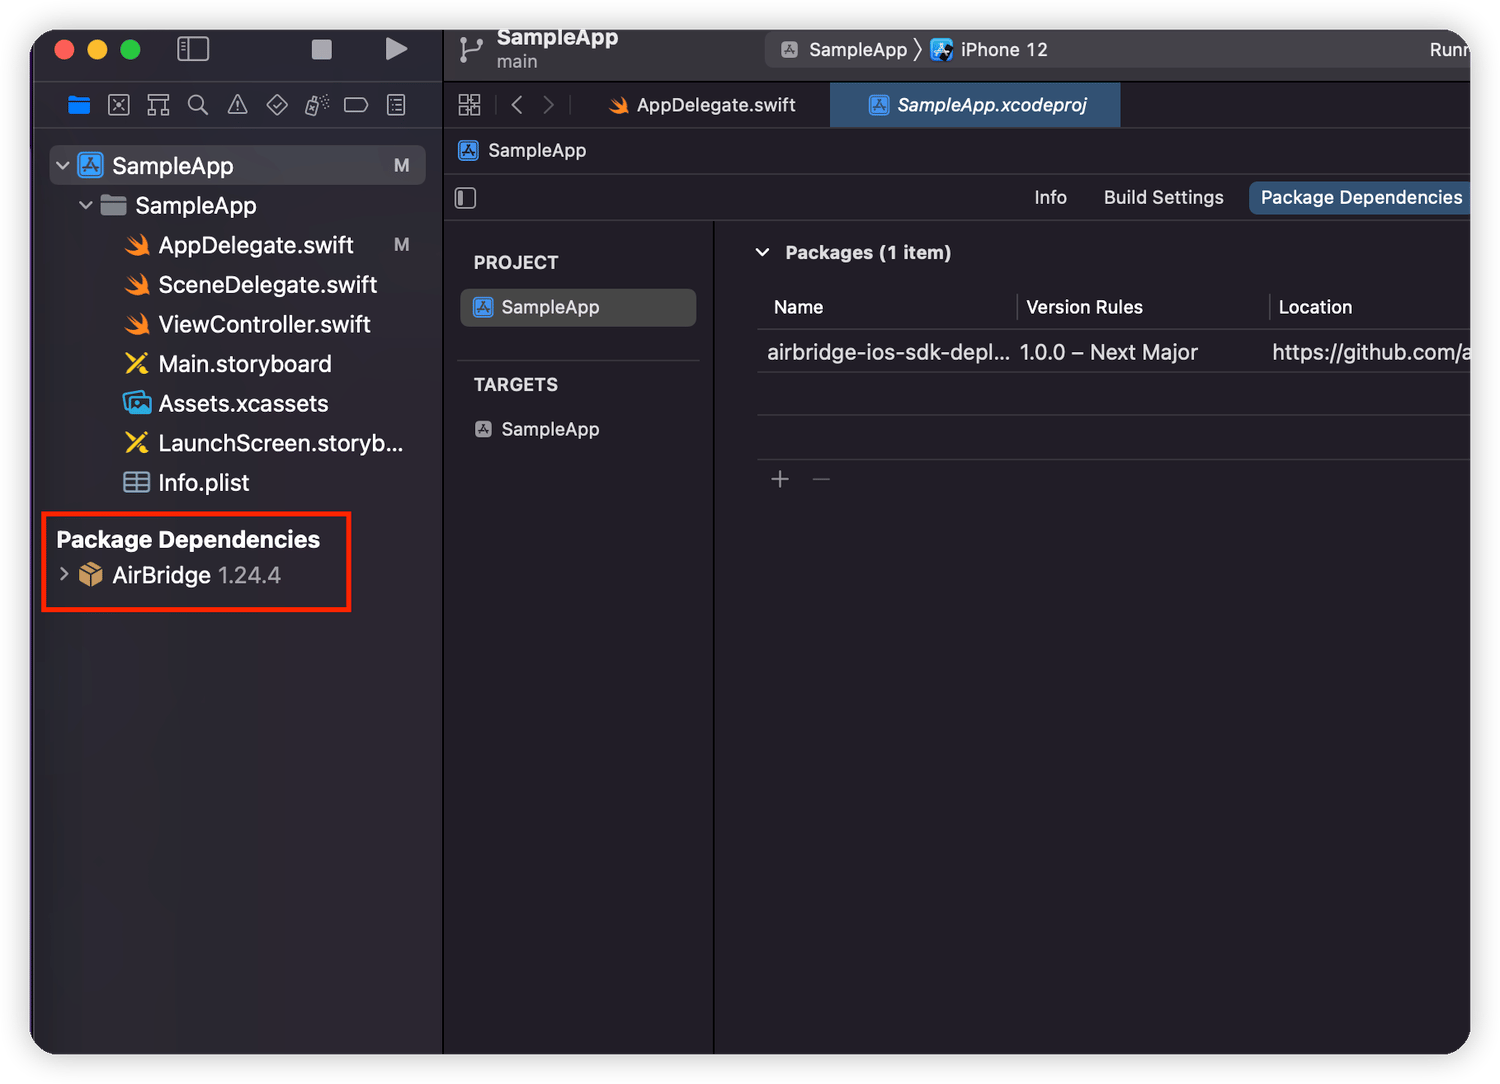Switch to SampleApp.xcodeproj tab

point(975,105)
